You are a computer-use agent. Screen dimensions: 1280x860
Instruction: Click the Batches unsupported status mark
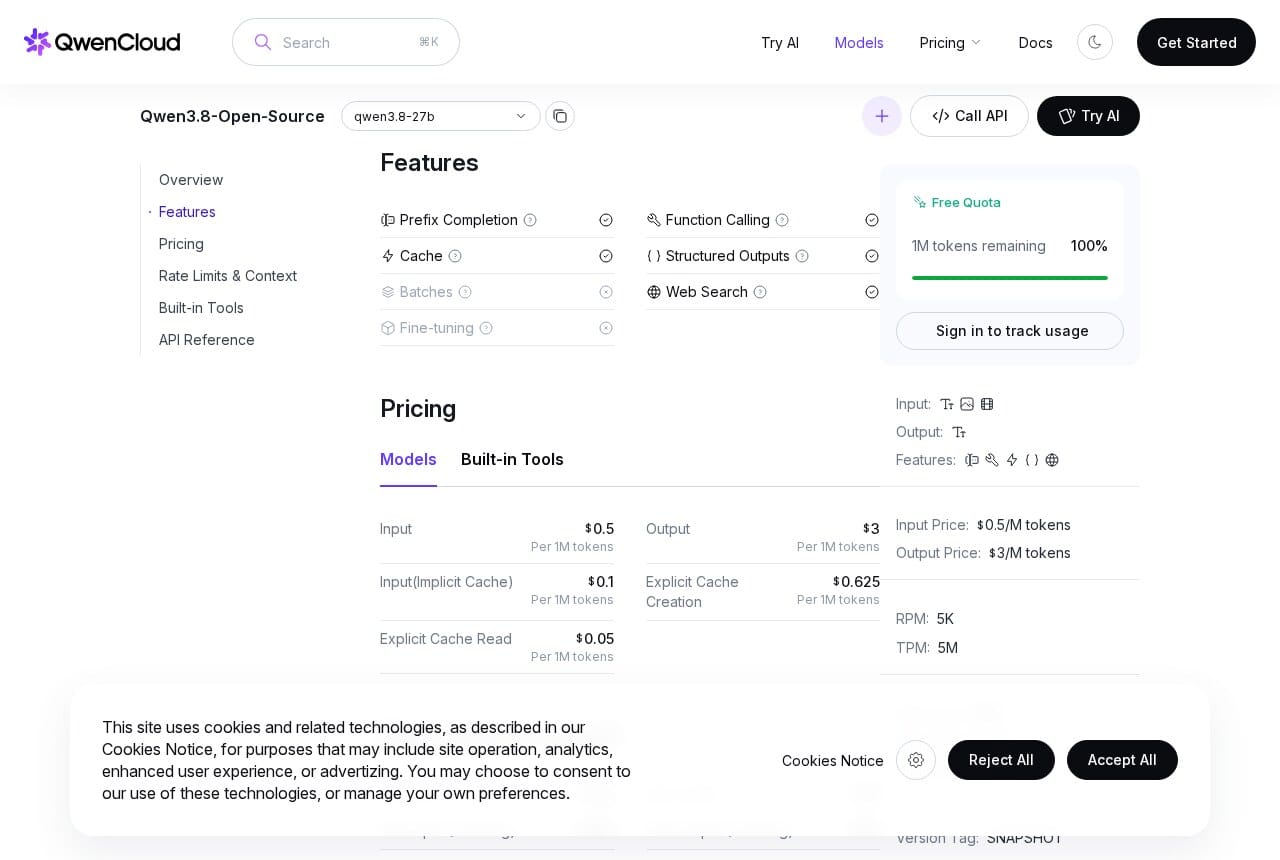click(606, 292)
